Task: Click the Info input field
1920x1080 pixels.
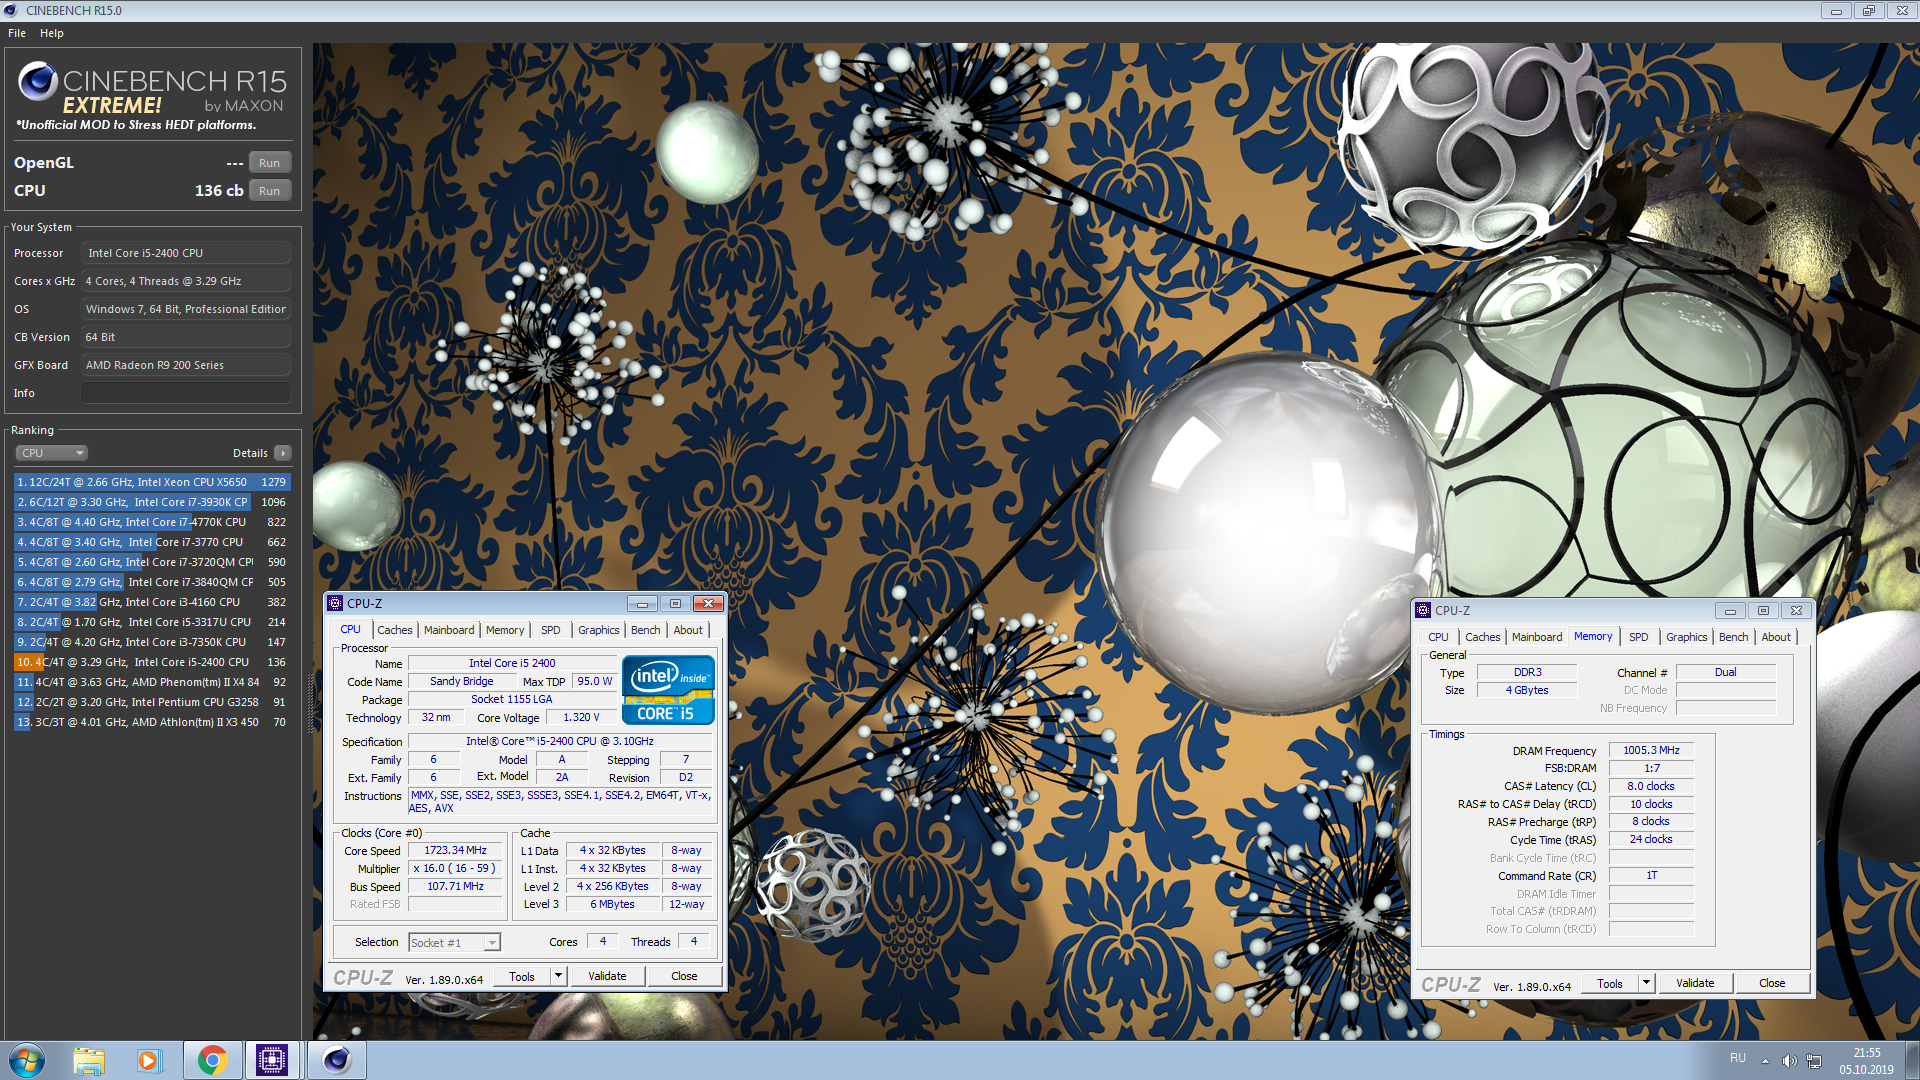Action: tap(186, 393)
